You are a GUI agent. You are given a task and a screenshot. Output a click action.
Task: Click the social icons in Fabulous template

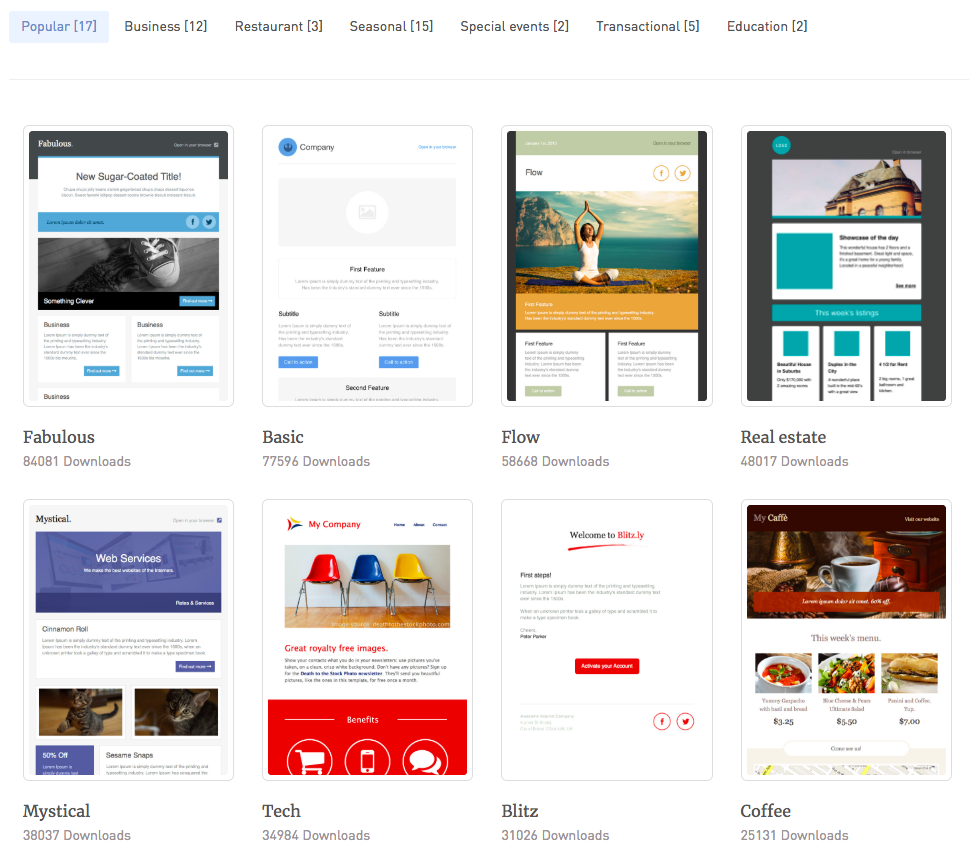click(x=203, y=222)
